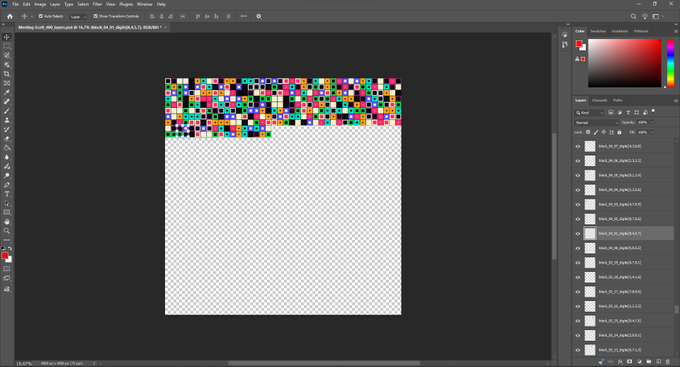
Task: Open the Auto-Select Layer dropdown
Action: tap(78, 16)
